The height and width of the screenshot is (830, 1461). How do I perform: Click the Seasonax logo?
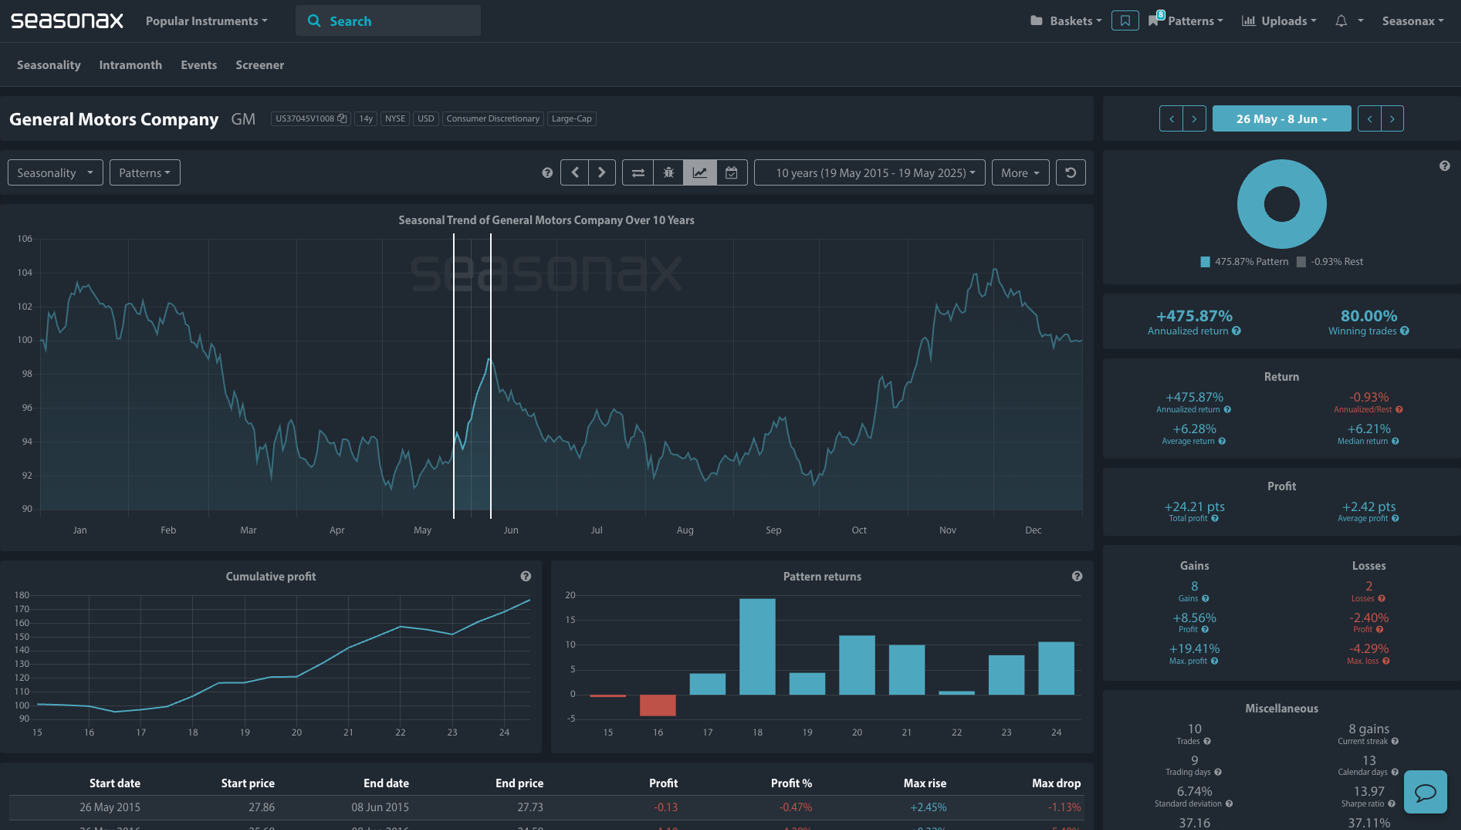67,20
